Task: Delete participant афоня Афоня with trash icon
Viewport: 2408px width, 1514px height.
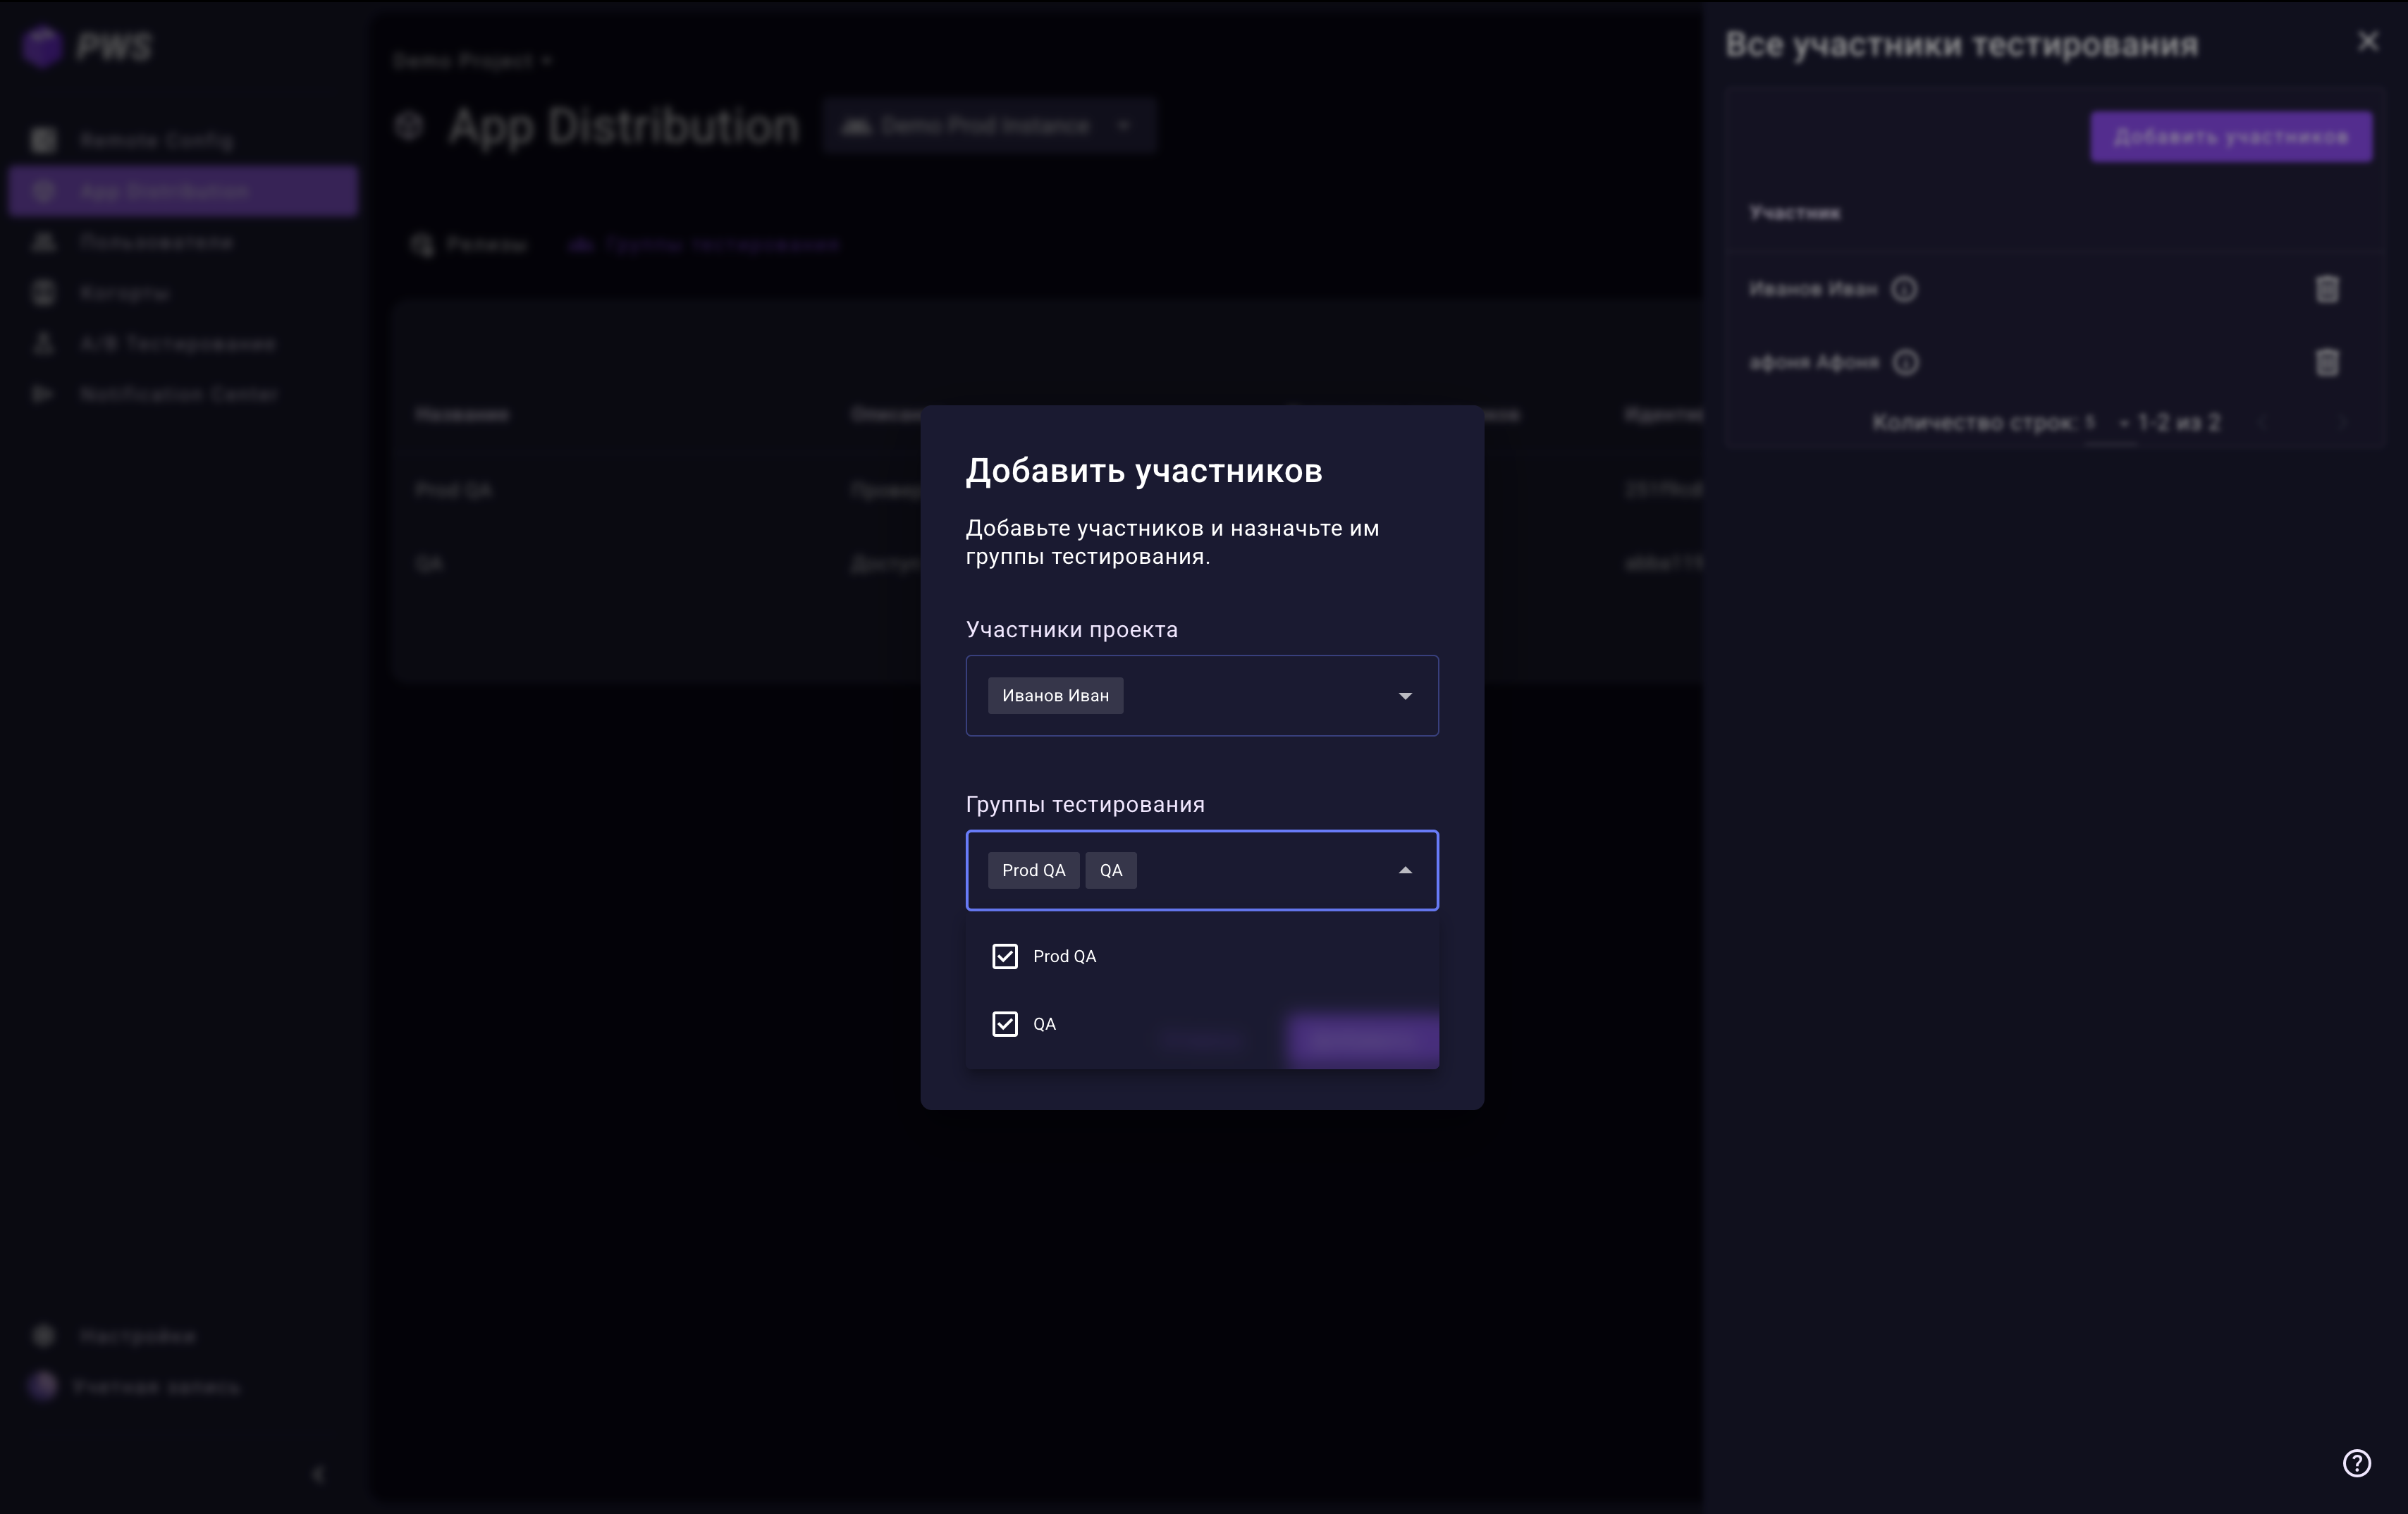Action: point(2327,362)
